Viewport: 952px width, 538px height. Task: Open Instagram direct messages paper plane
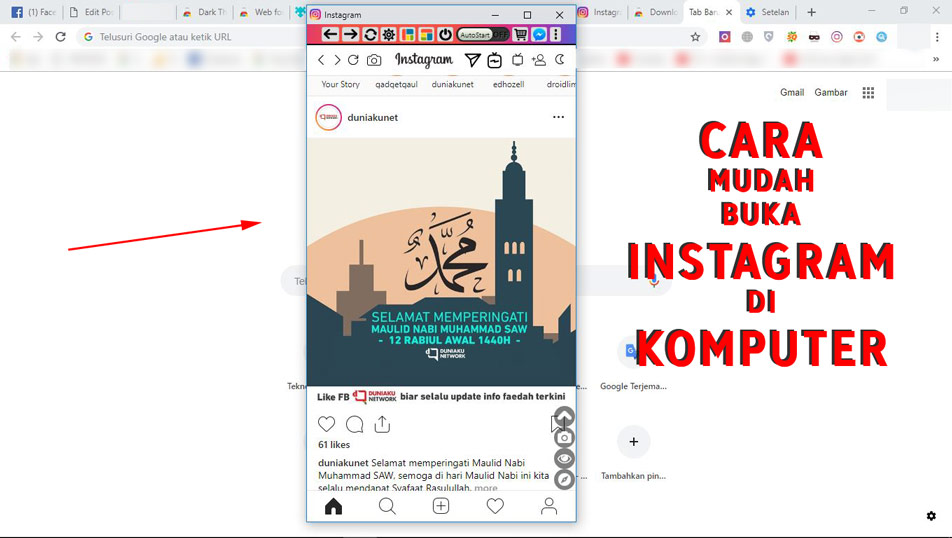tap(472, 60)
